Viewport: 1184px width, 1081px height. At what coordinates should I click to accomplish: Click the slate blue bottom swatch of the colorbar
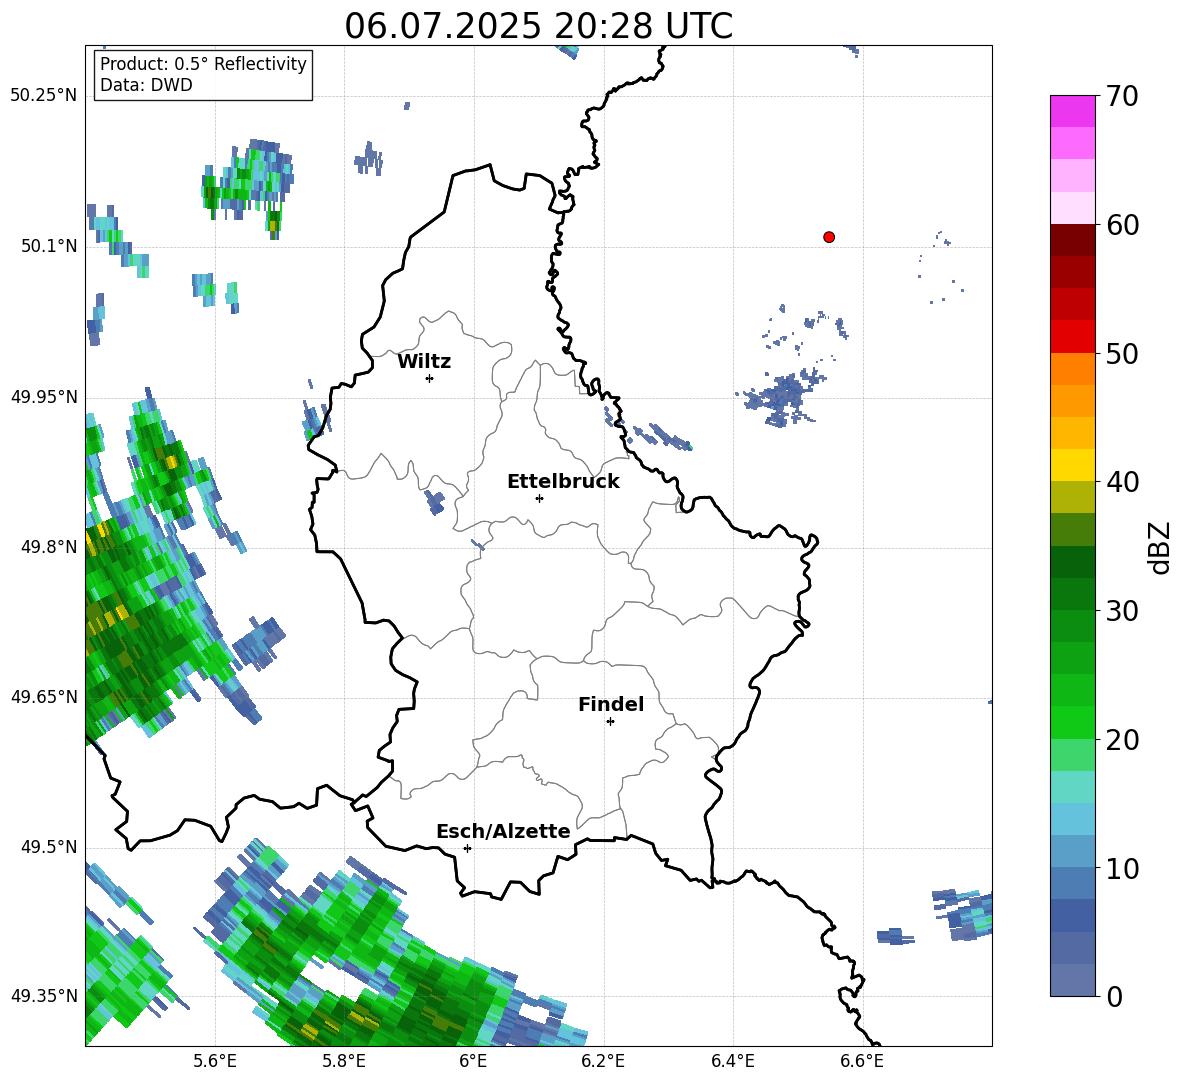click(1072, 981)
